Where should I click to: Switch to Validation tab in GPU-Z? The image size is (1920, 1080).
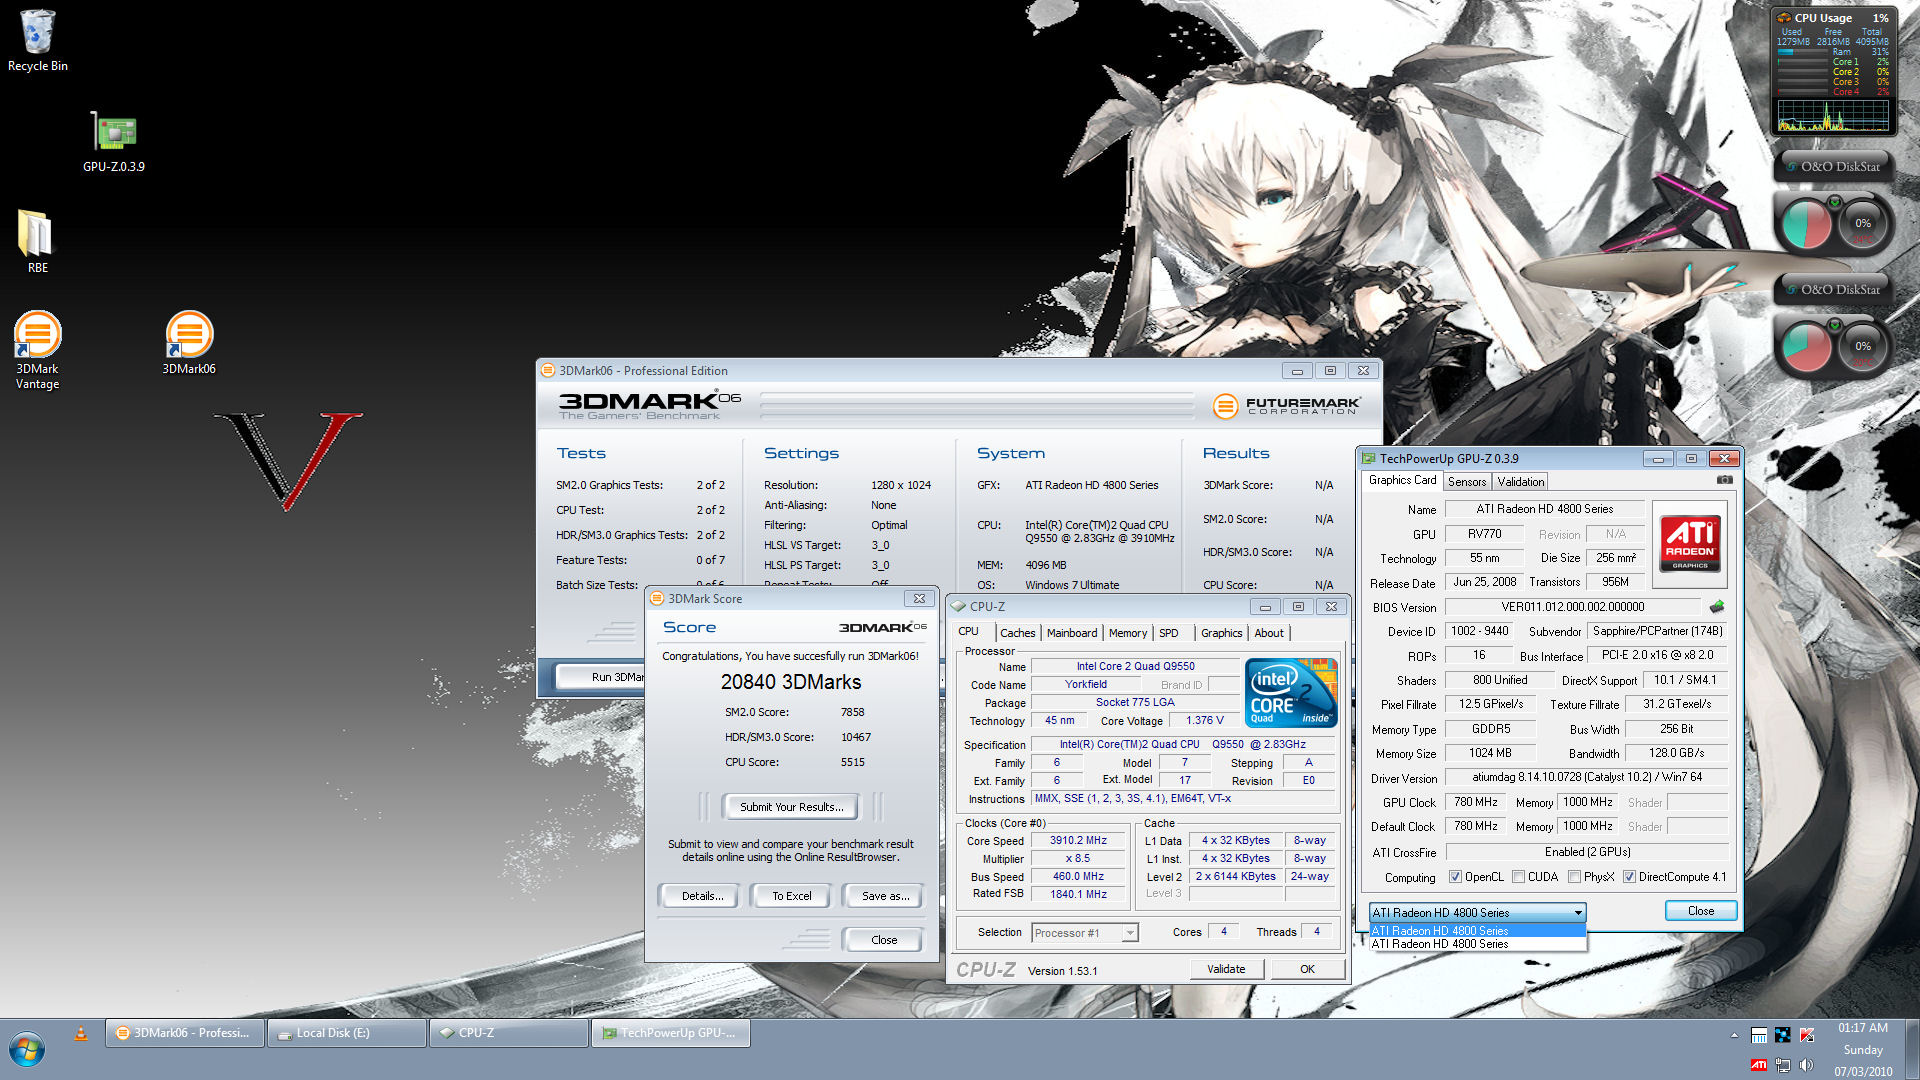1520,482
